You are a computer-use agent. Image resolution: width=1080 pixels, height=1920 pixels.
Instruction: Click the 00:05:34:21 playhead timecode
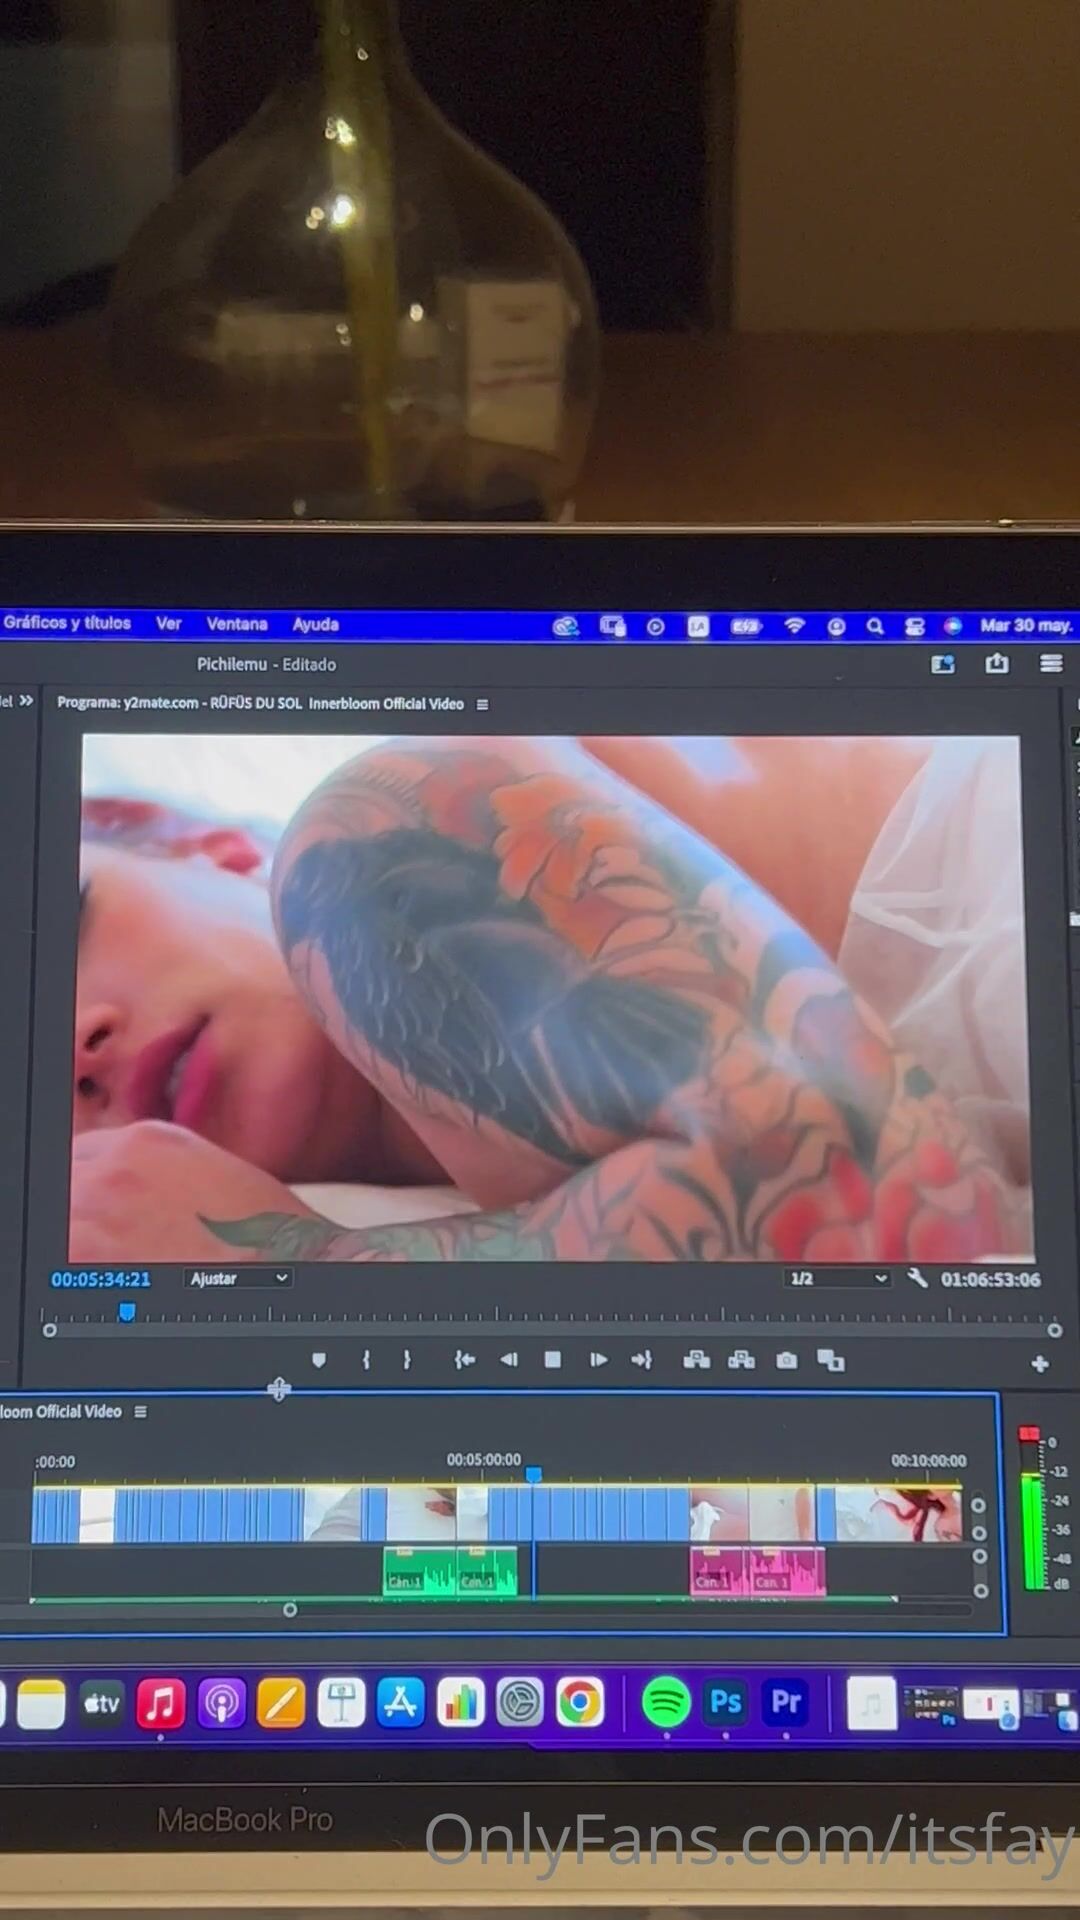[101, 1279]
